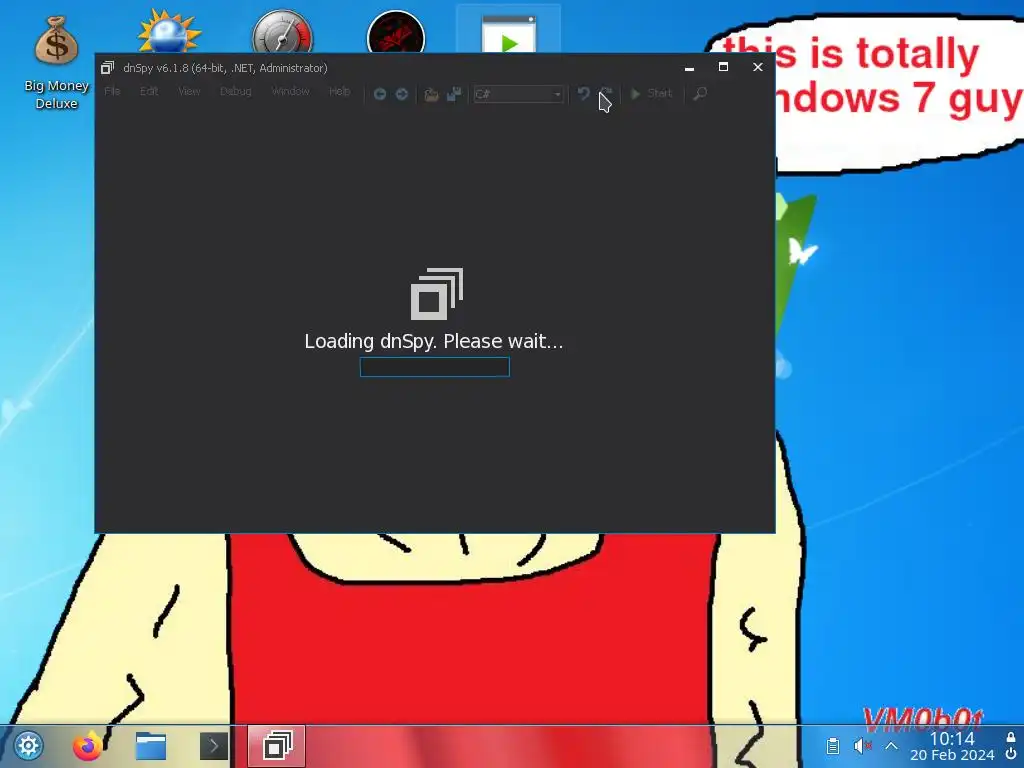Click the Search magnifier icon
Image resolution: width=1024 pixels, height=768 pixels.
699,94
